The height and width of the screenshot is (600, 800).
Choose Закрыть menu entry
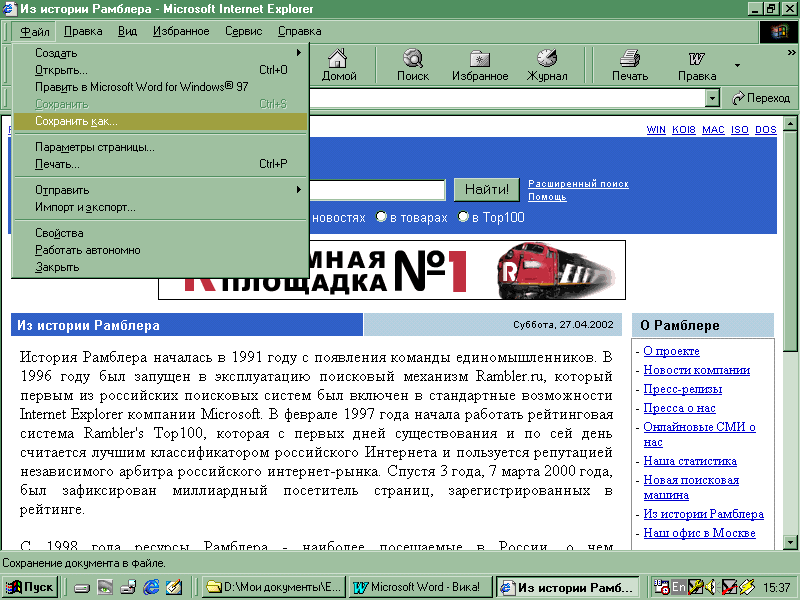tap(161, 267)
